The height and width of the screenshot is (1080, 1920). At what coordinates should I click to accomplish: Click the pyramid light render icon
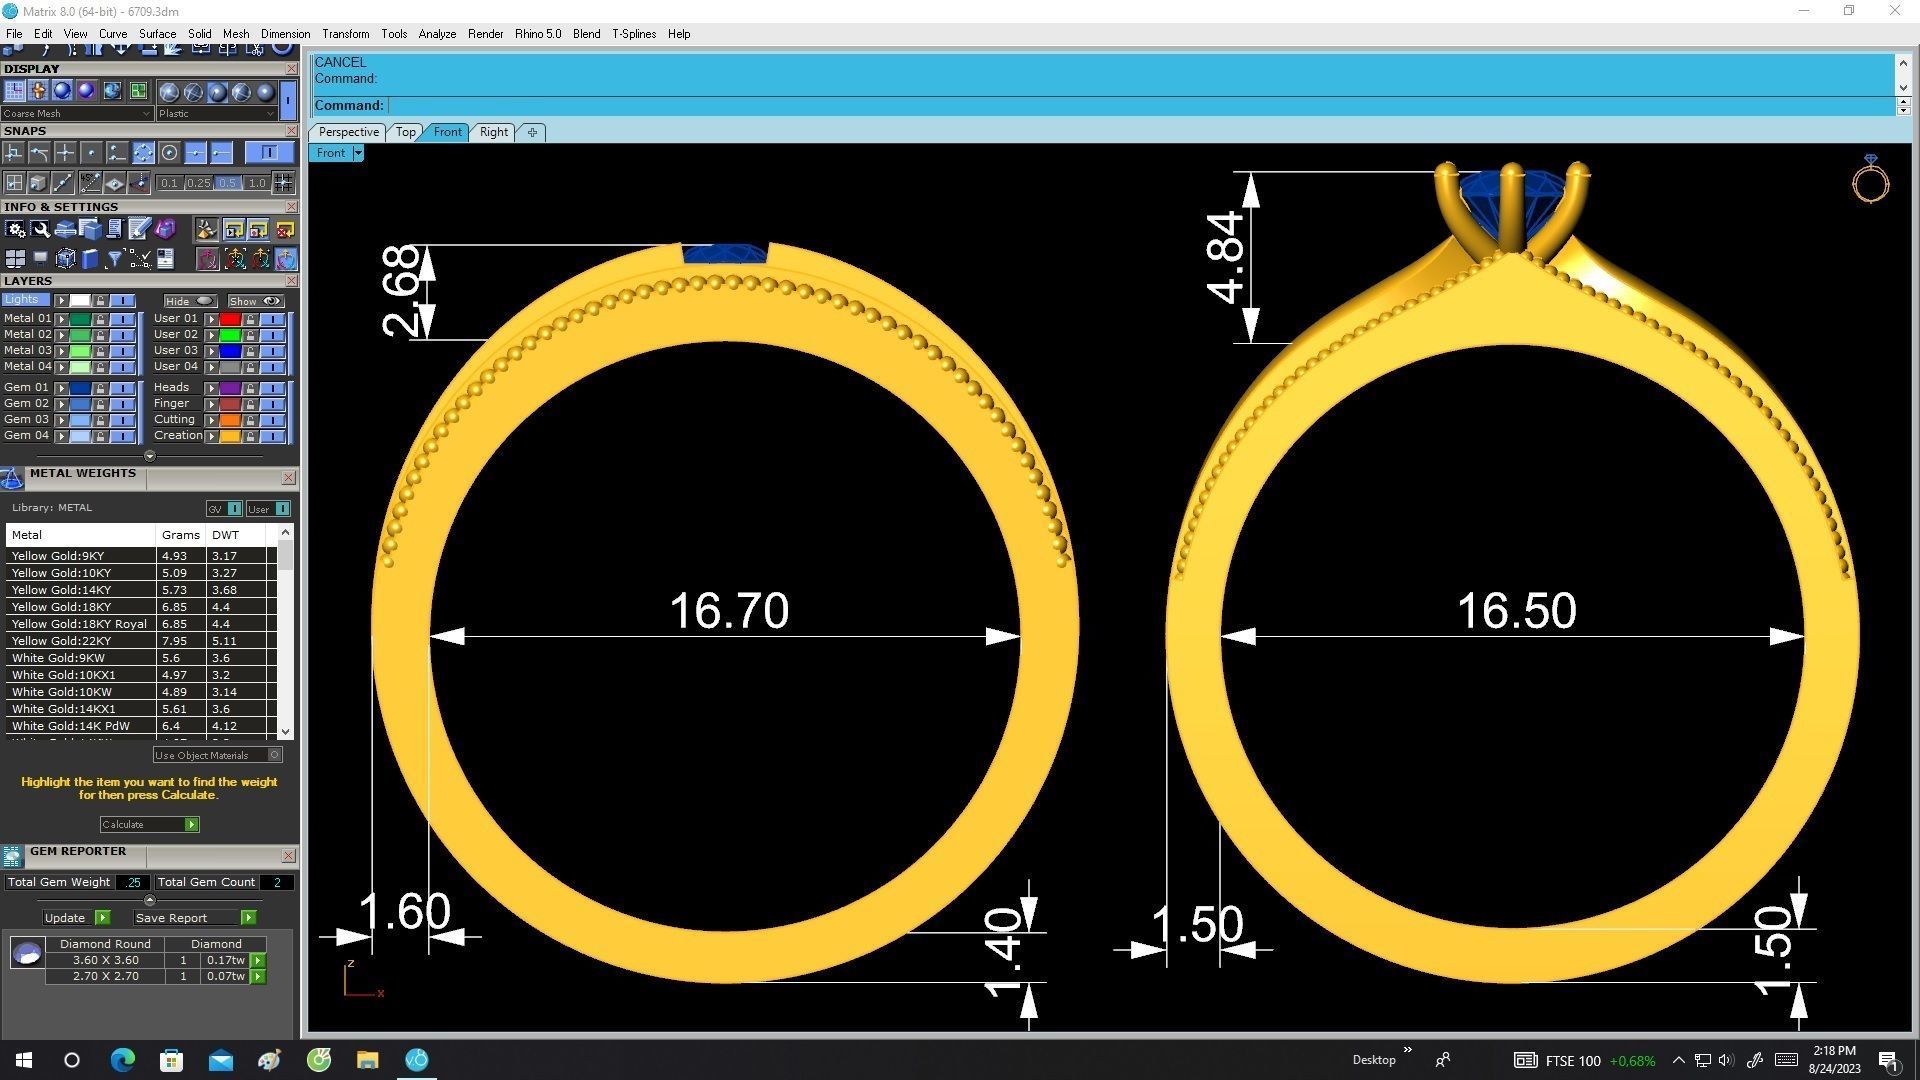tap(207, 229)
